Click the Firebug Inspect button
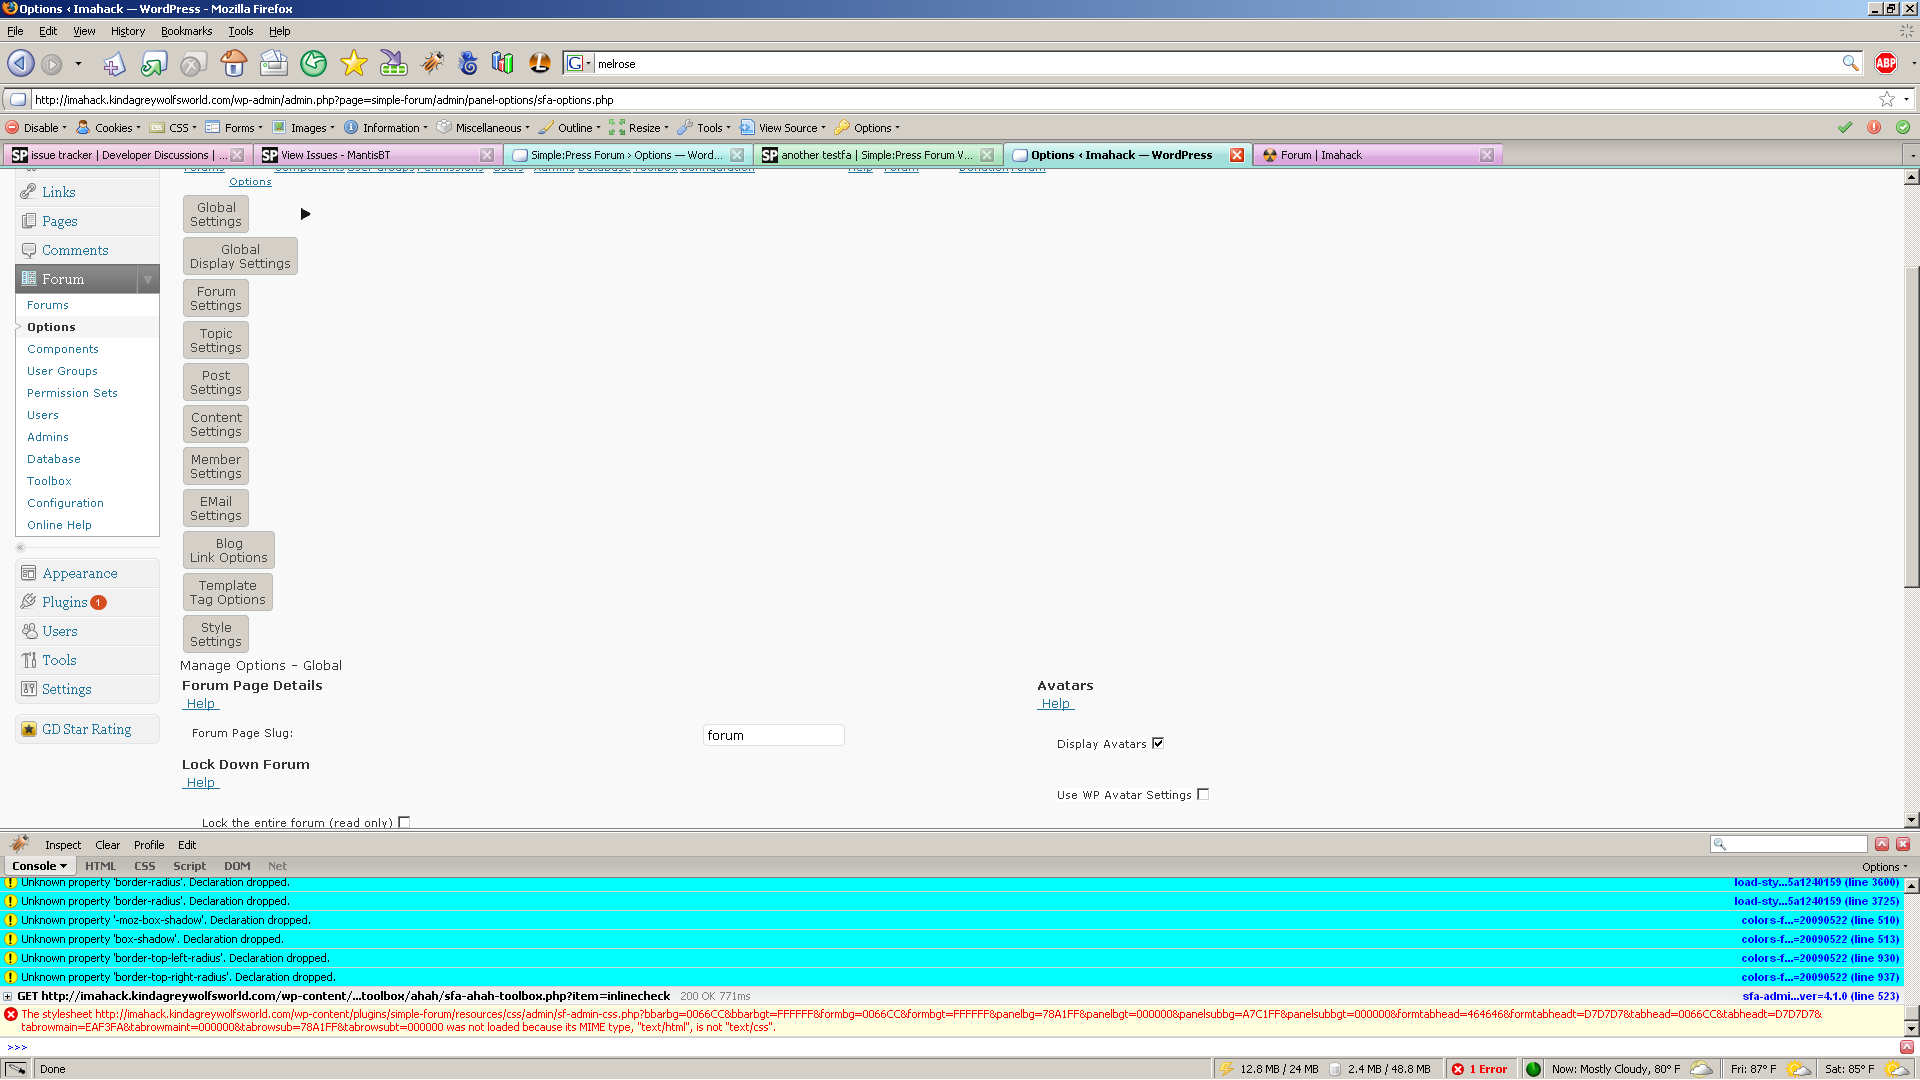This screenshot has width=1920, height=1080. [x=63, y=845]
